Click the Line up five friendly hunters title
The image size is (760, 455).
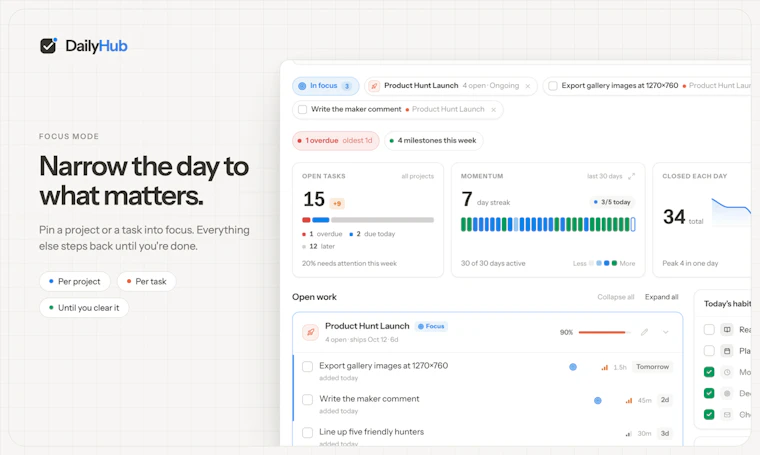(371, 432)
